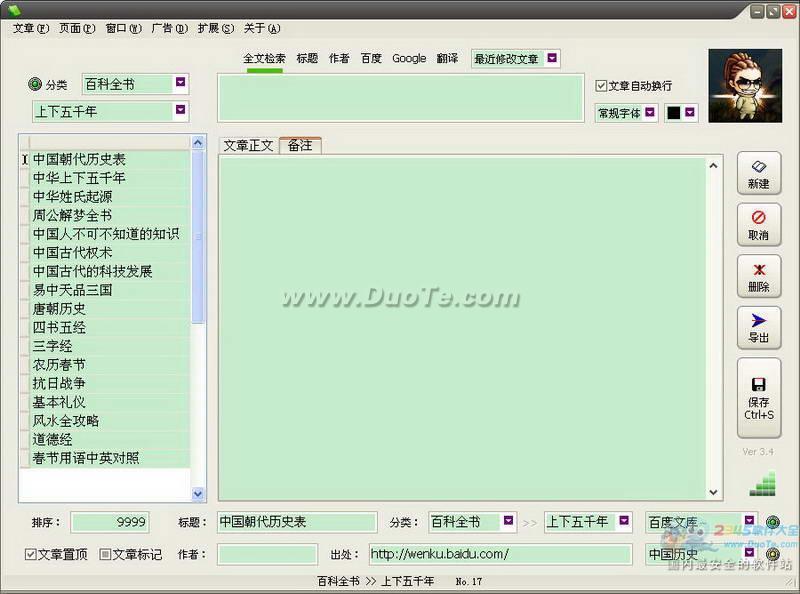Enable the 文章标记 checkbox

(x=105, y=554)
